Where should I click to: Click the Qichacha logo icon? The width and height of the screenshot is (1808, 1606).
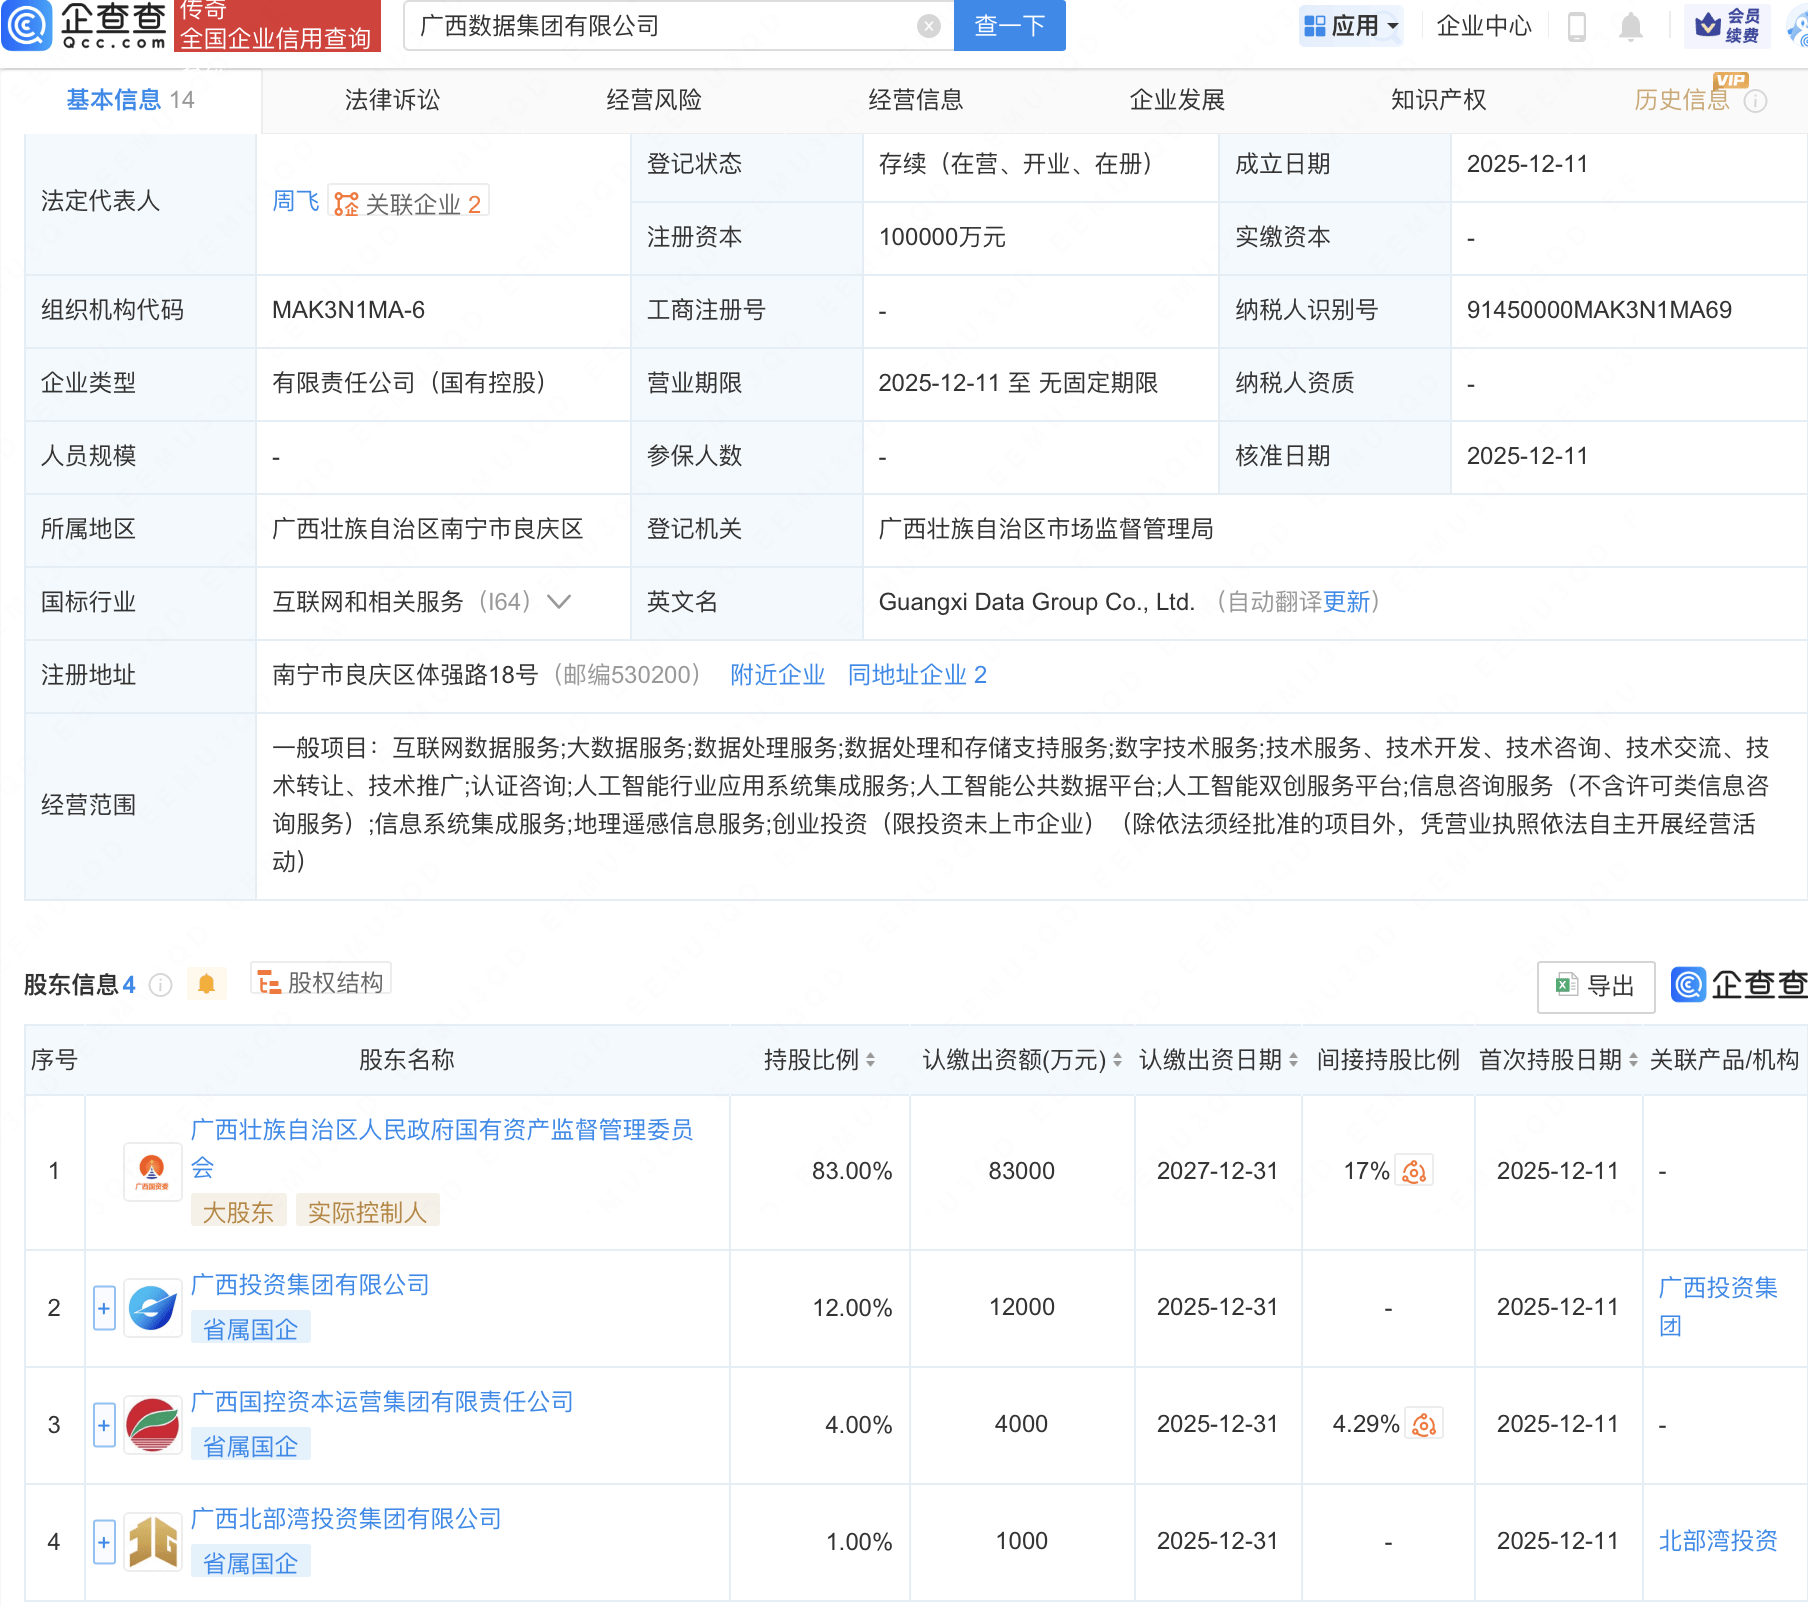[x=26, y=25]
